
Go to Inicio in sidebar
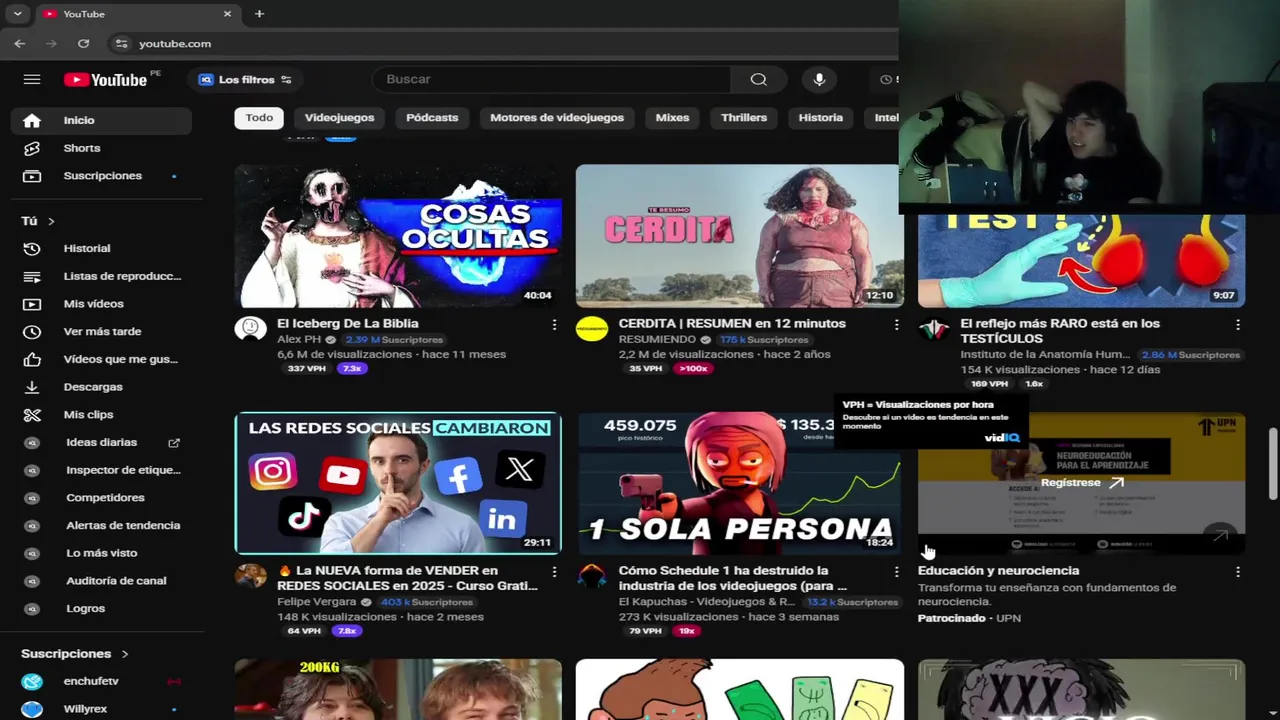101,120
